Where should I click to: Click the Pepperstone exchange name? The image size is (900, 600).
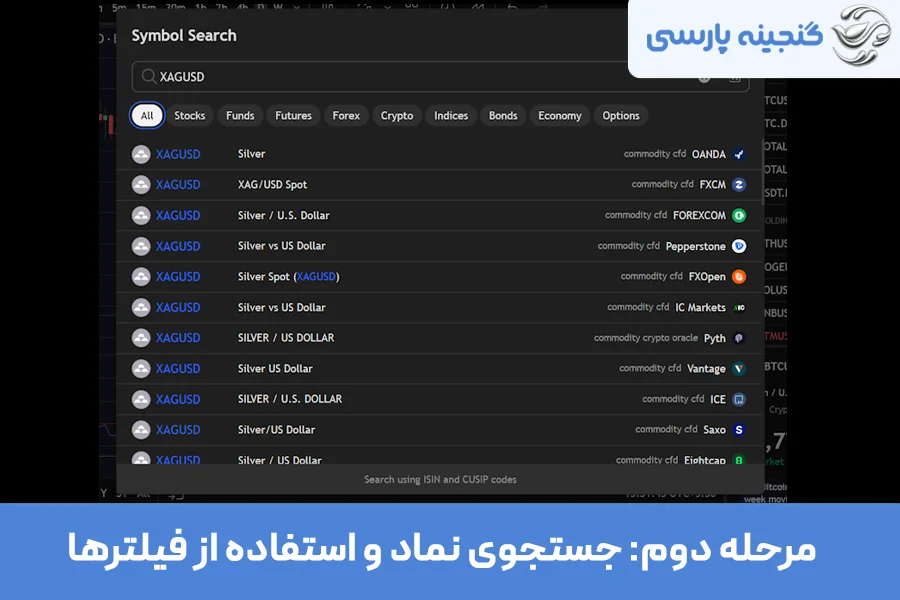[696, 246]
